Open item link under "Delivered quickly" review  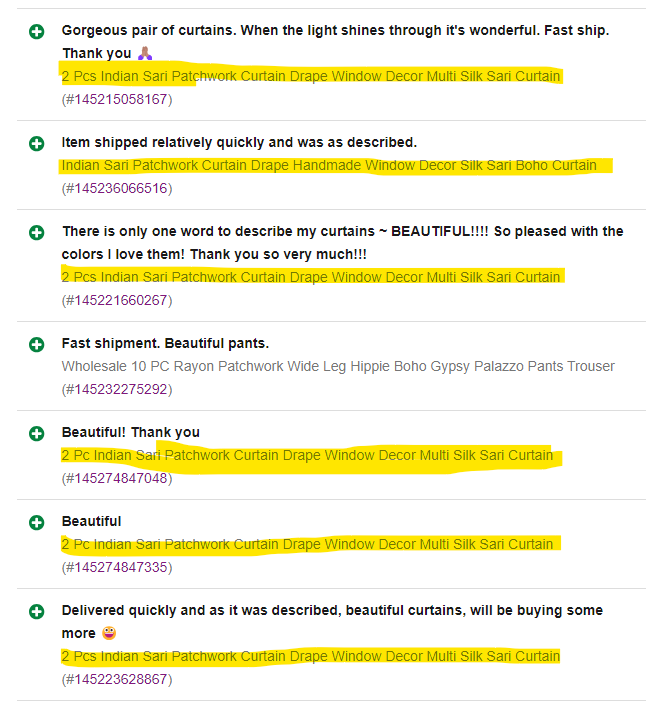pos(310,656)
